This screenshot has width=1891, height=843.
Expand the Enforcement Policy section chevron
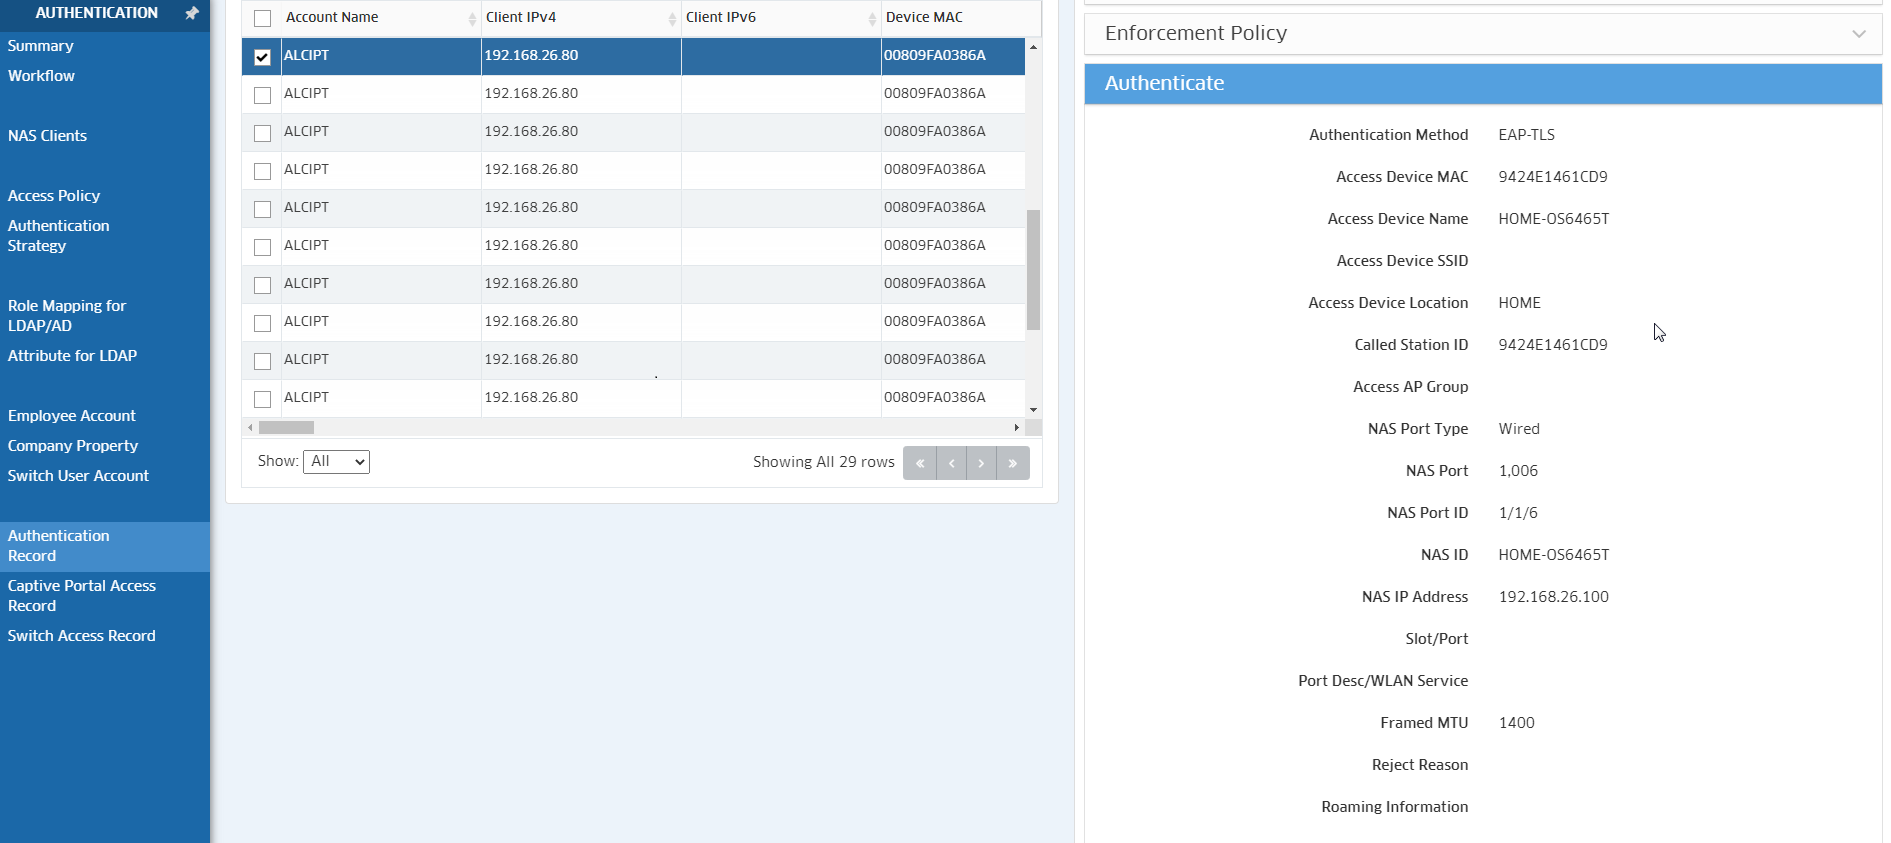point(1858,34)
